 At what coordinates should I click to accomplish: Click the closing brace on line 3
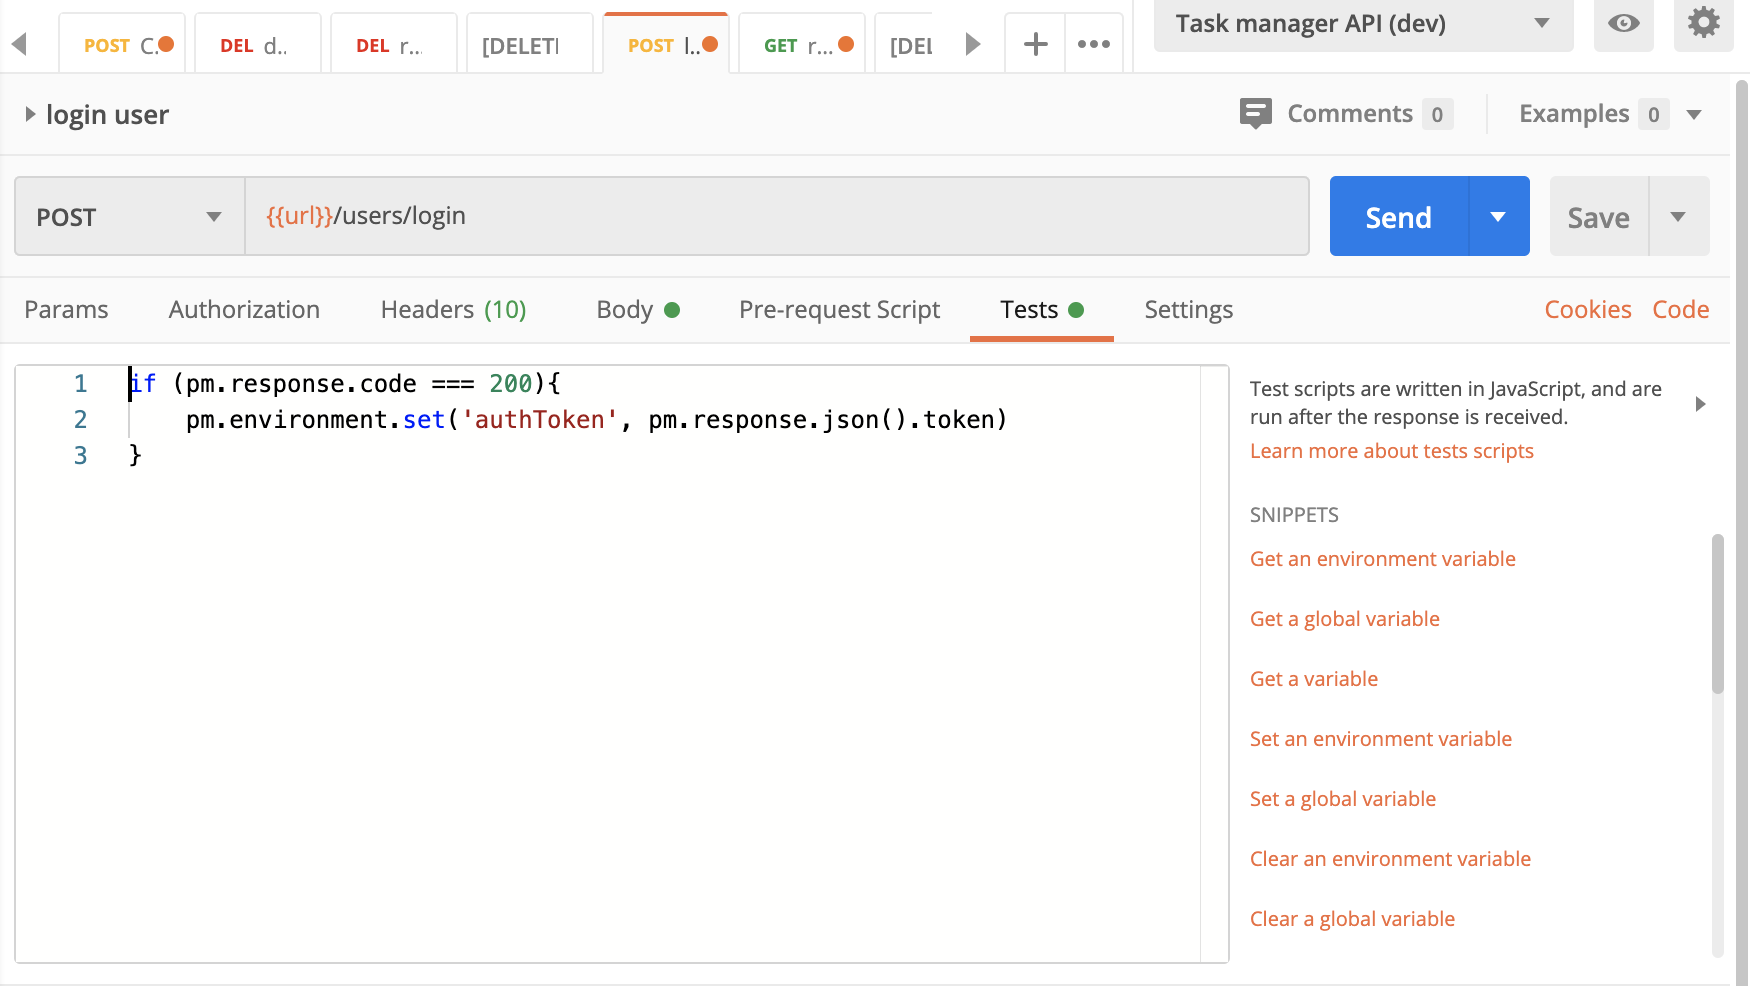pyautogui.click(x=135, y=456)
